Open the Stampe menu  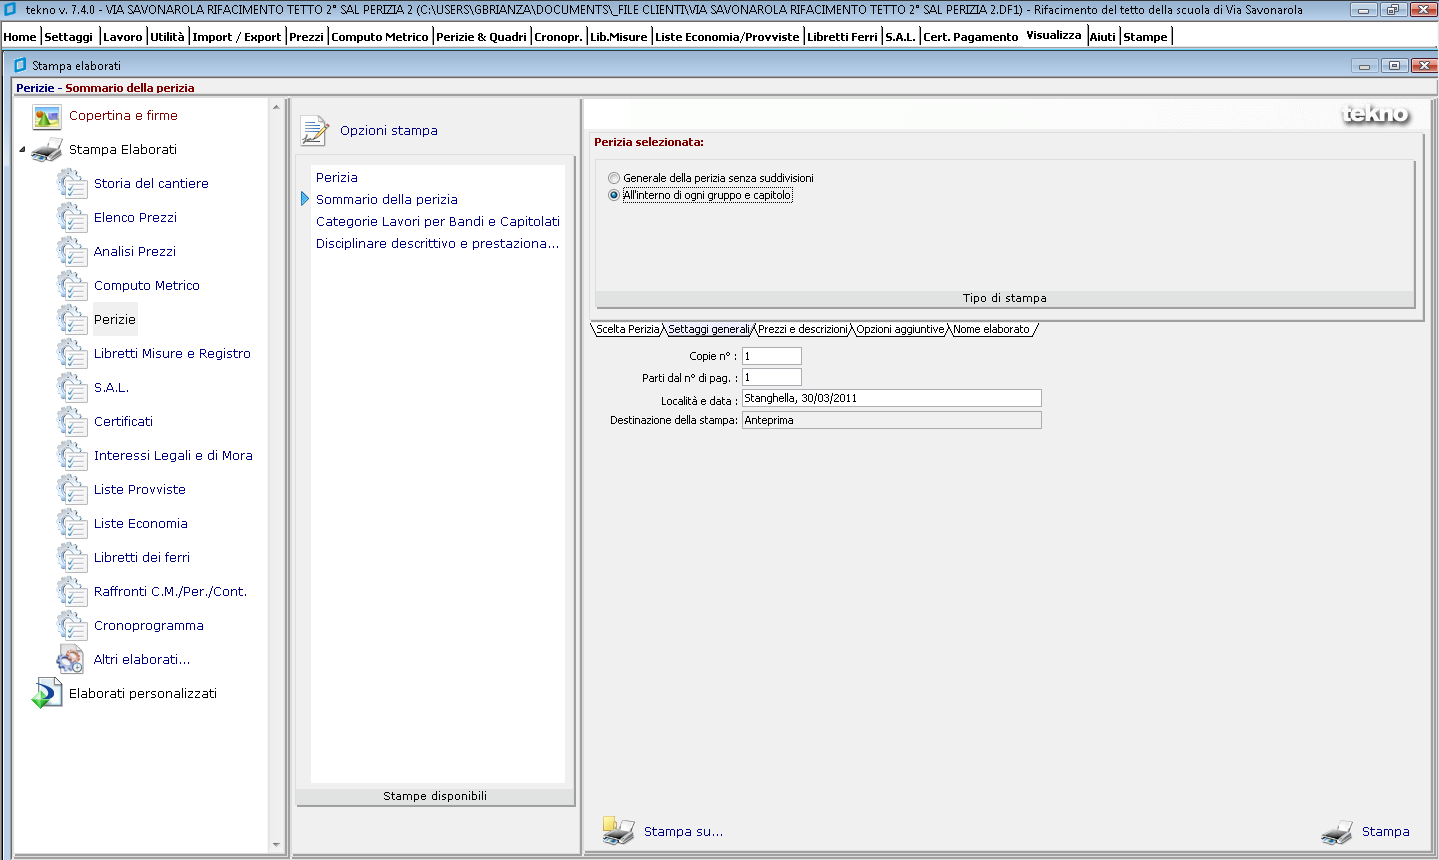coord(1146,37)
